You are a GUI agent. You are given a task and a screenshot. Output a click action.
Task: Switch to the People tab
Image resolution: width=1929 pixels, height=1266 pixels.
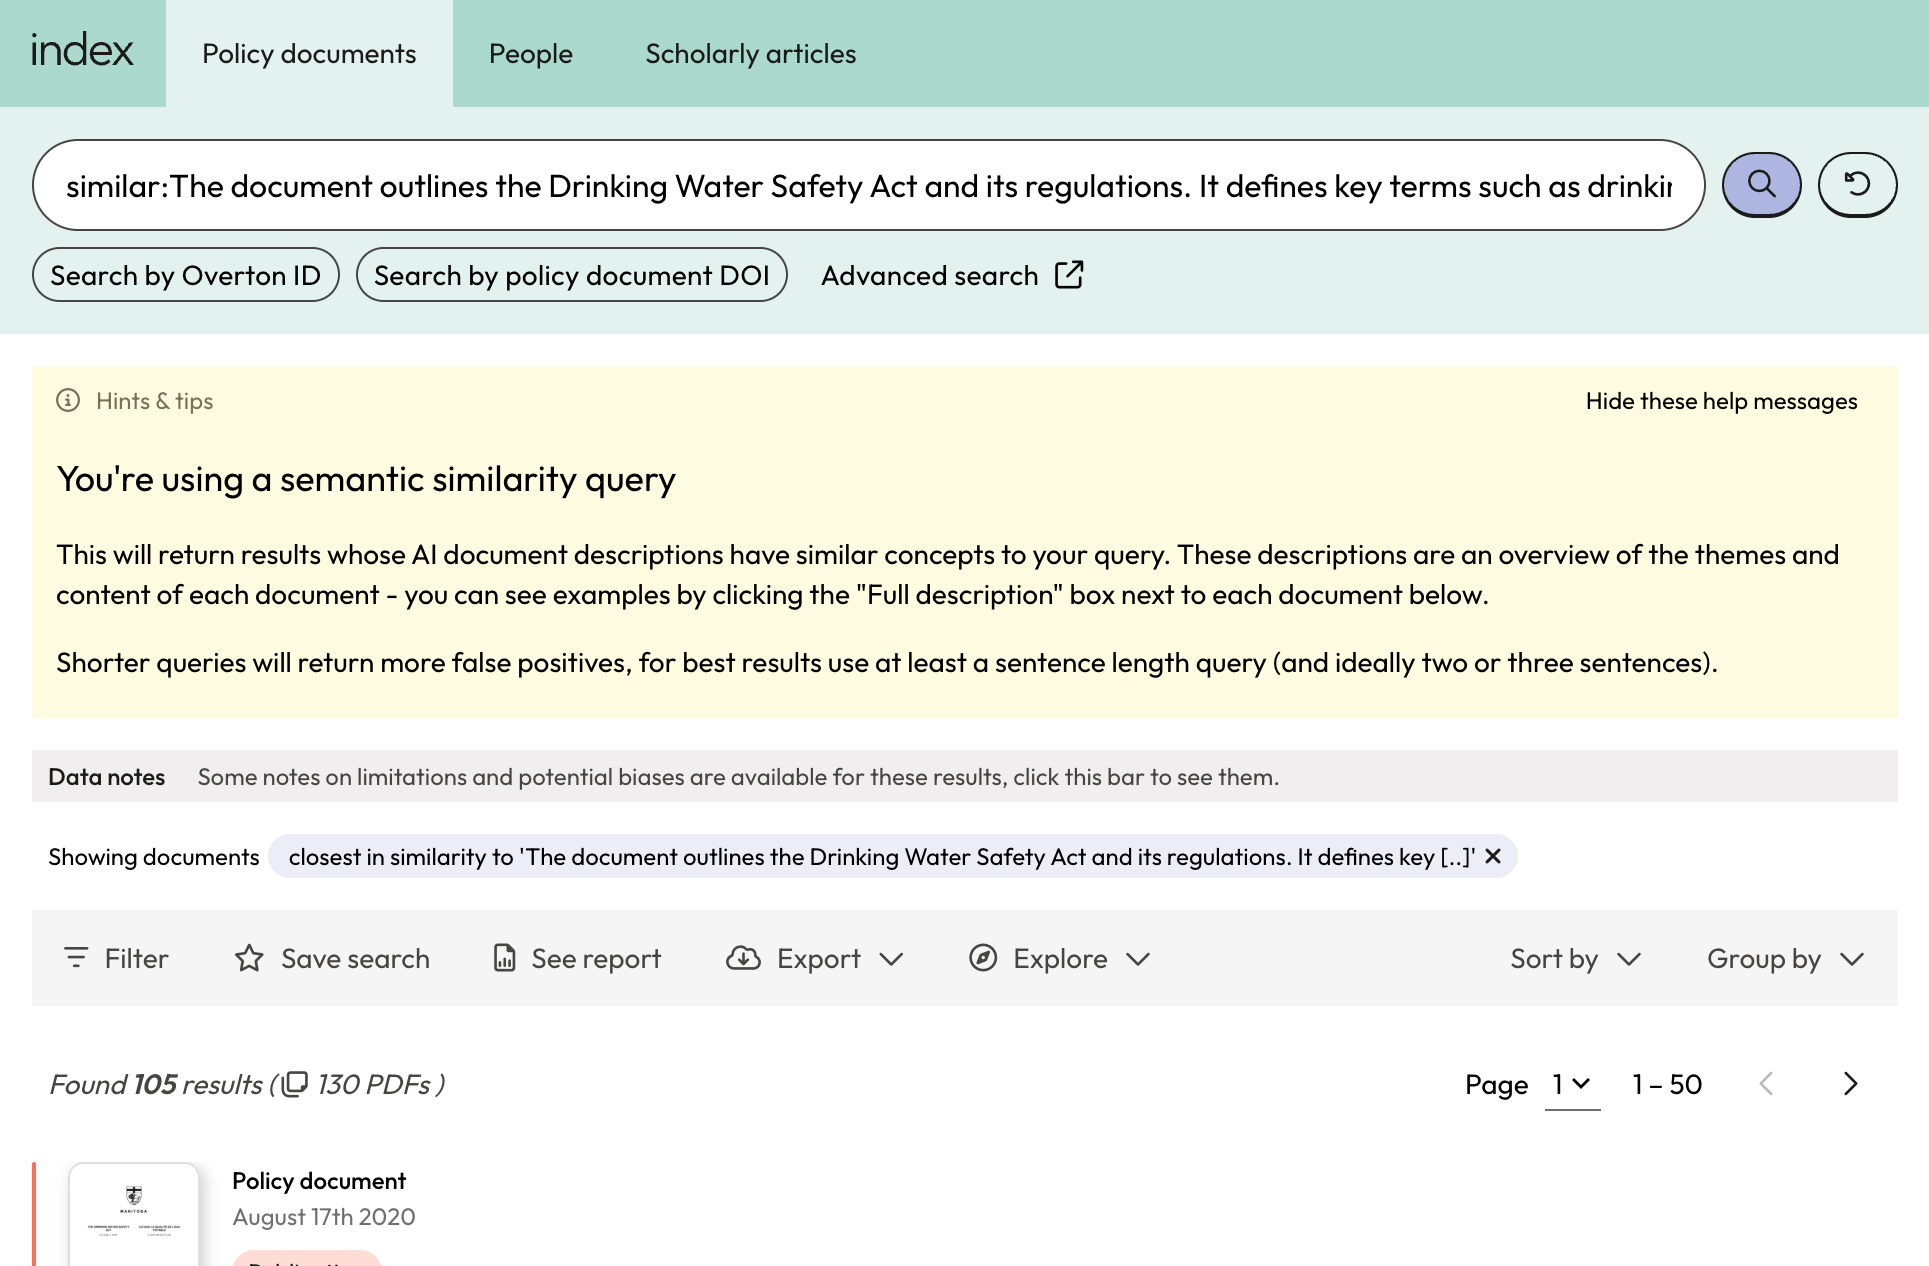(x=531, y=53)
